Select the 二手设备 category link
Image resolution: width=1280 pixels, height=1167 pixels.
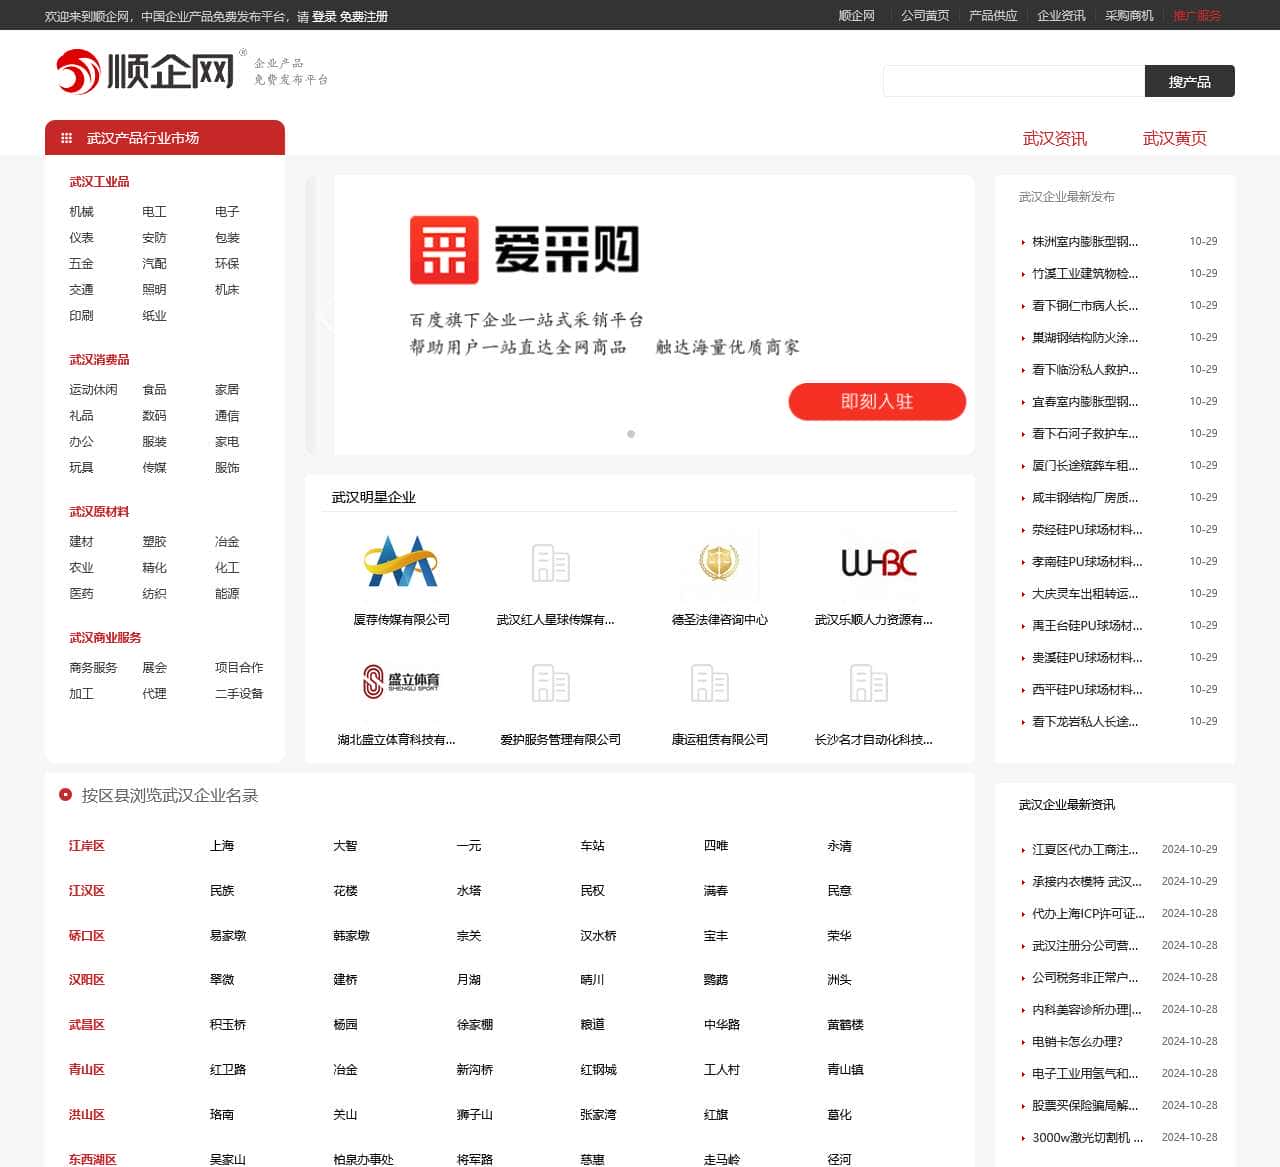pos(239,694)
